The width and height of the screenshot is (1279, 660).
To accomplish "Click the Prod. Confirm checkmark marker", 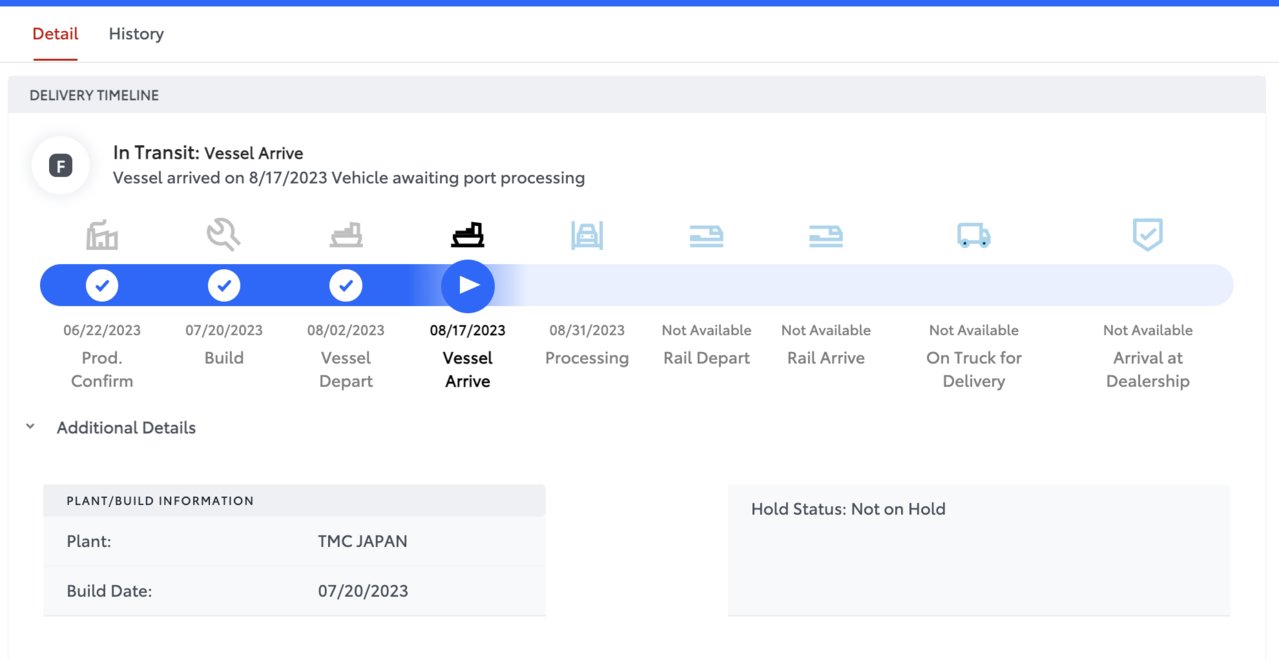I will point(102,286).
